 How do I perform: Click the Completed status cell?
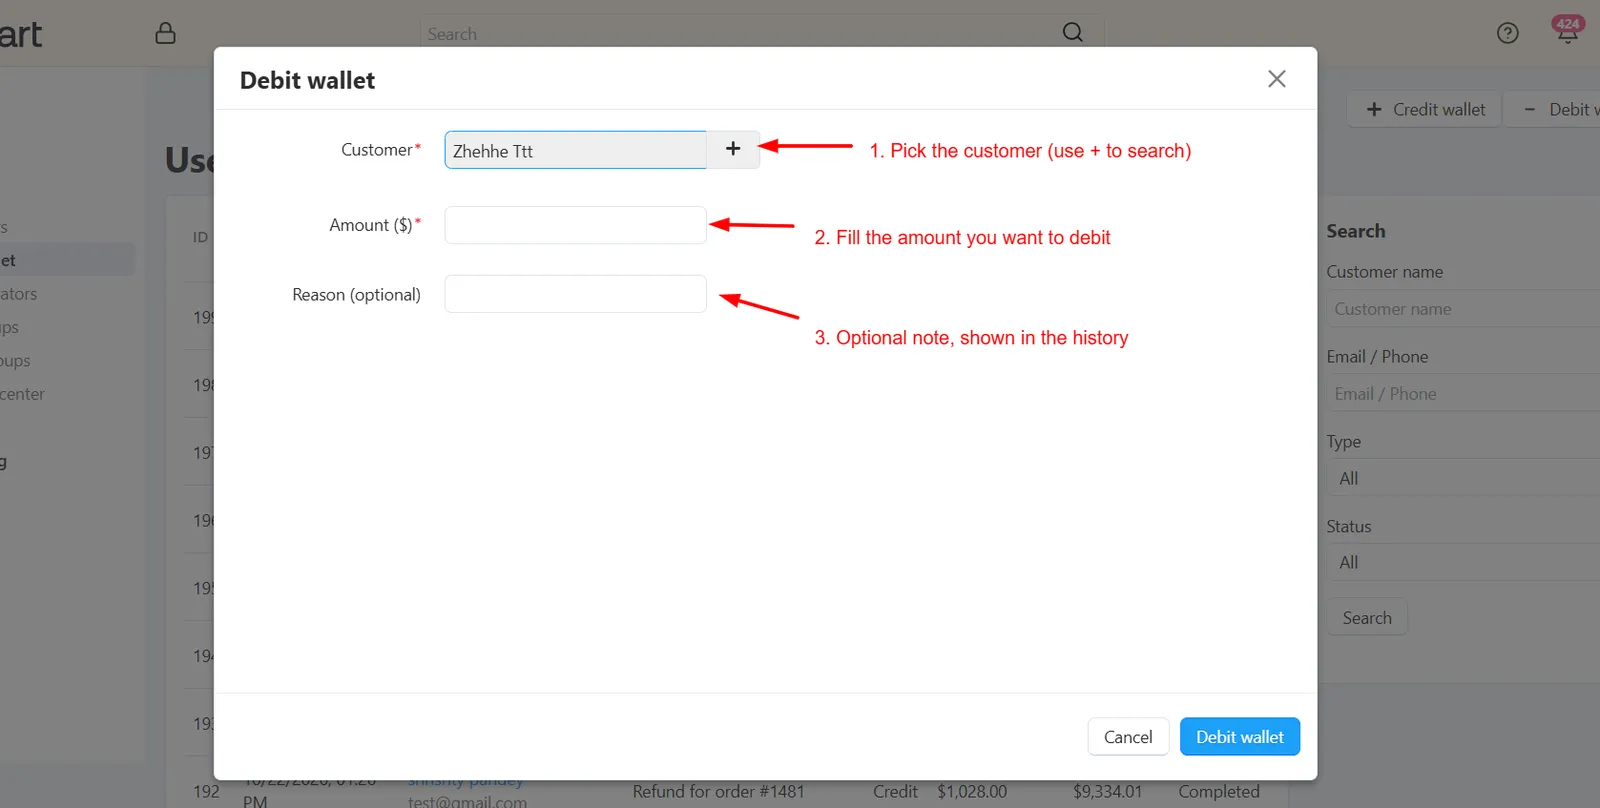[1219, 791]
